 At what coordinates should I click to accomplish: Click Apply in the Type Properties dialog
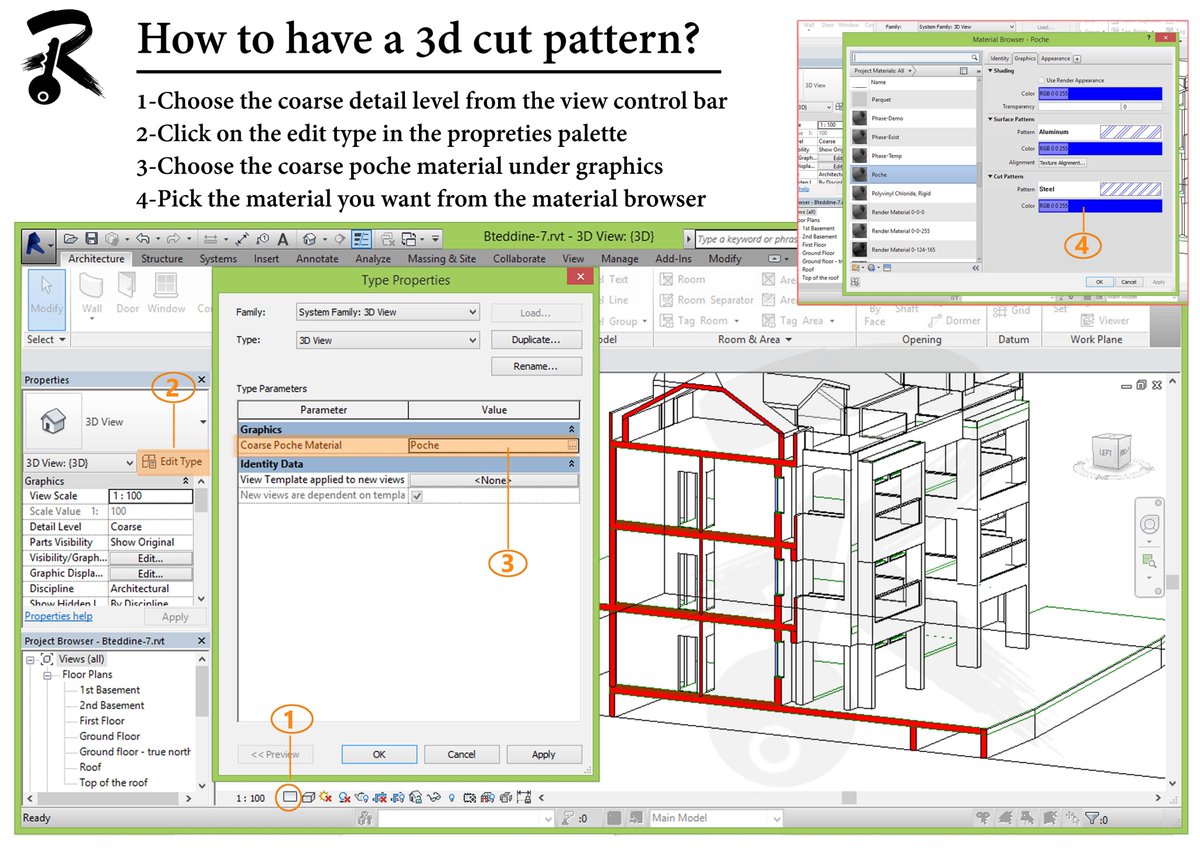pos(543,754)
